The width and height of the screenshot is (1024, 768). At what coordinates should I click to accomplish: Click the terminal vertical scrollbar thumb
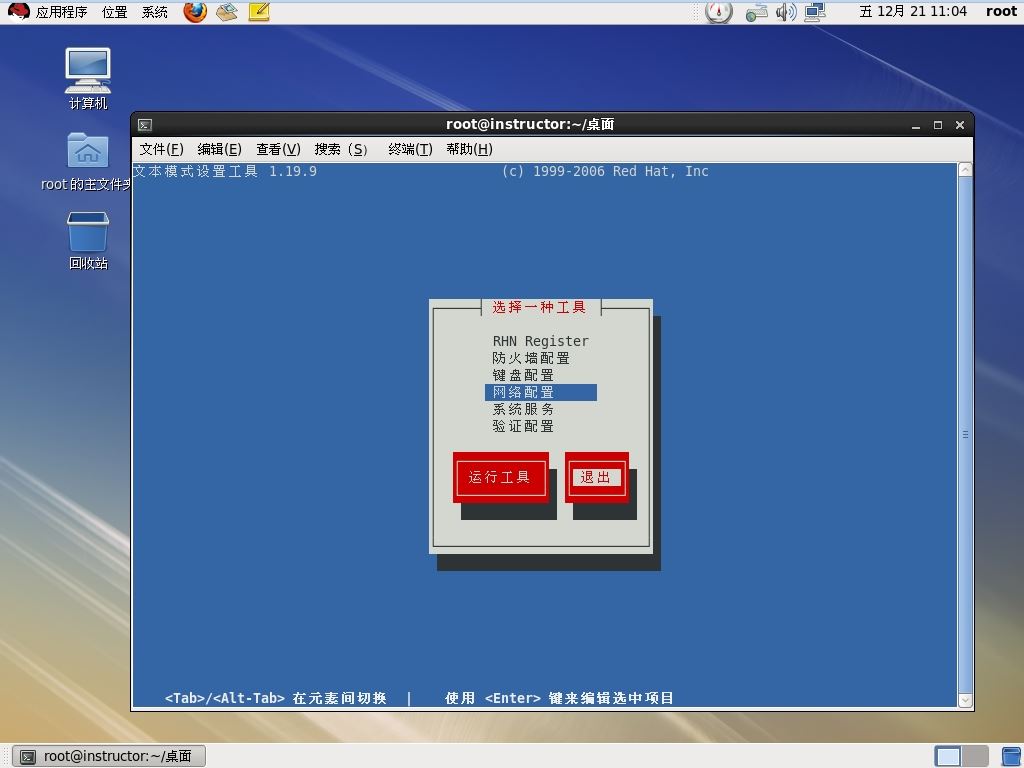pyautogui.click(x=965, y=435)
